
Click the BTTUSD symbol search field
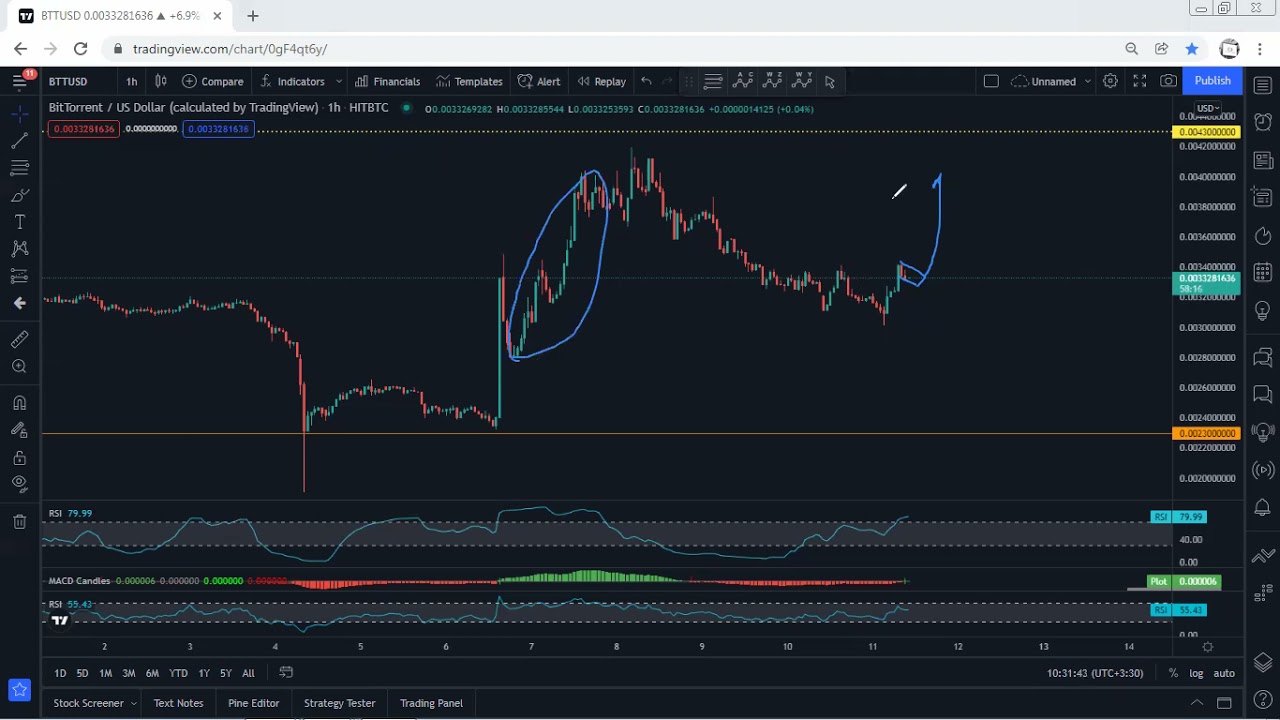(68, 81)
